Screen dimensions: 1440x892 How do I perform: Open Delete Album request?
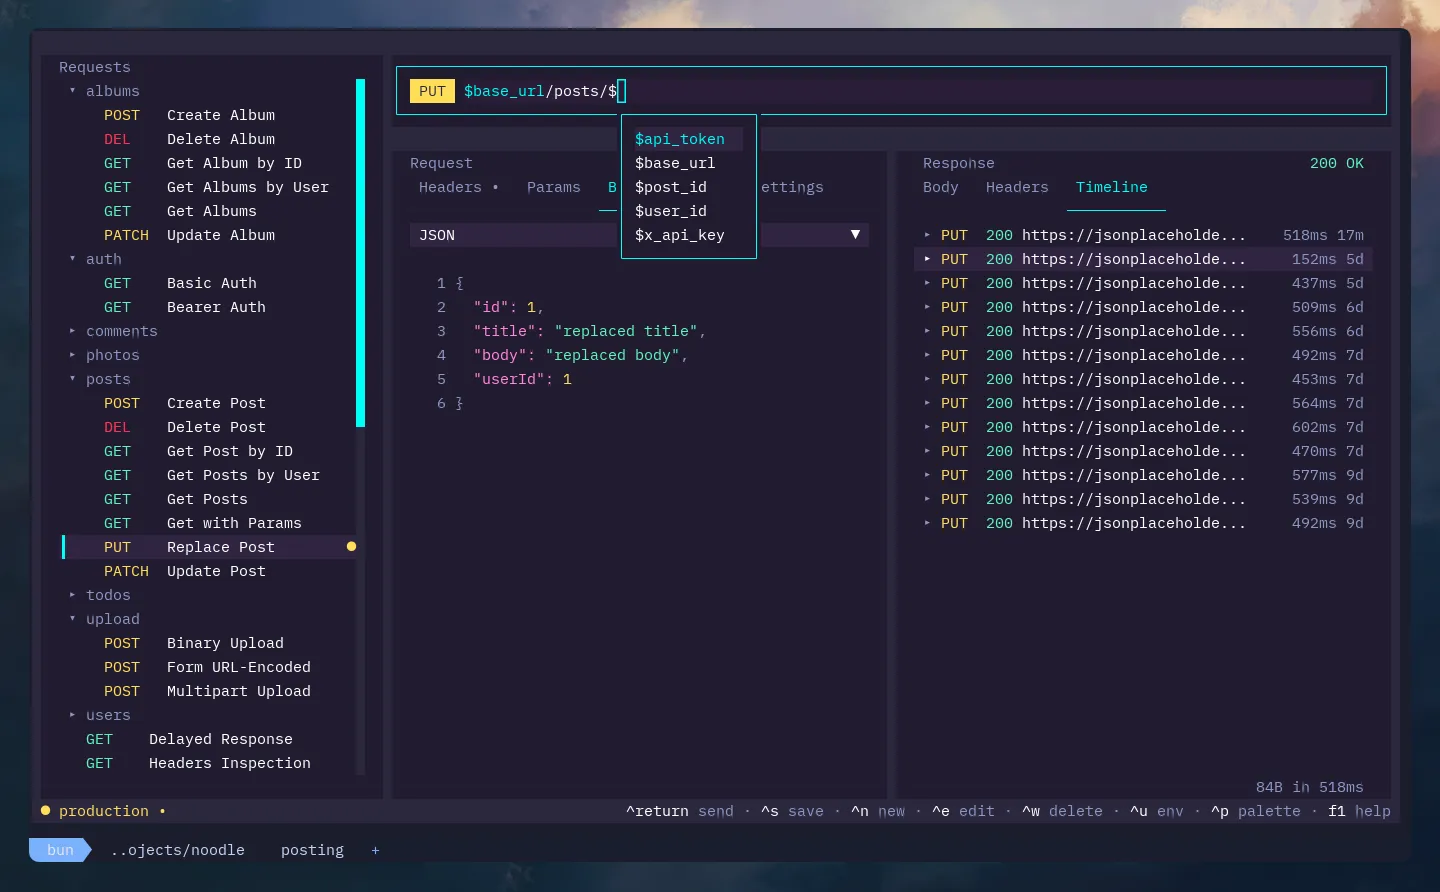[x=221, y=139]
